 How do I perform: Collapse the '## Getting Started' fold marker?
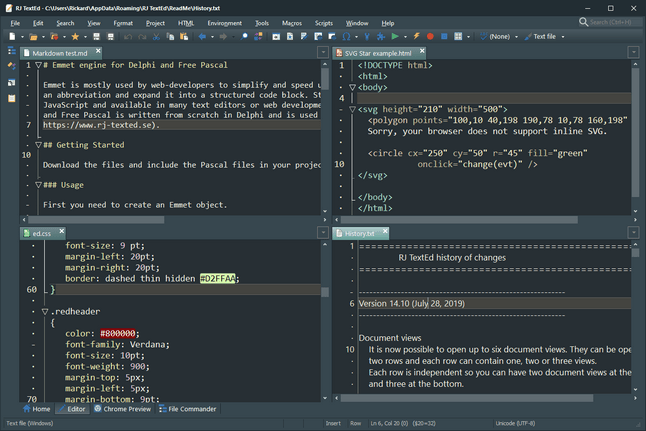pyautogui.click(x=39, y=145)
